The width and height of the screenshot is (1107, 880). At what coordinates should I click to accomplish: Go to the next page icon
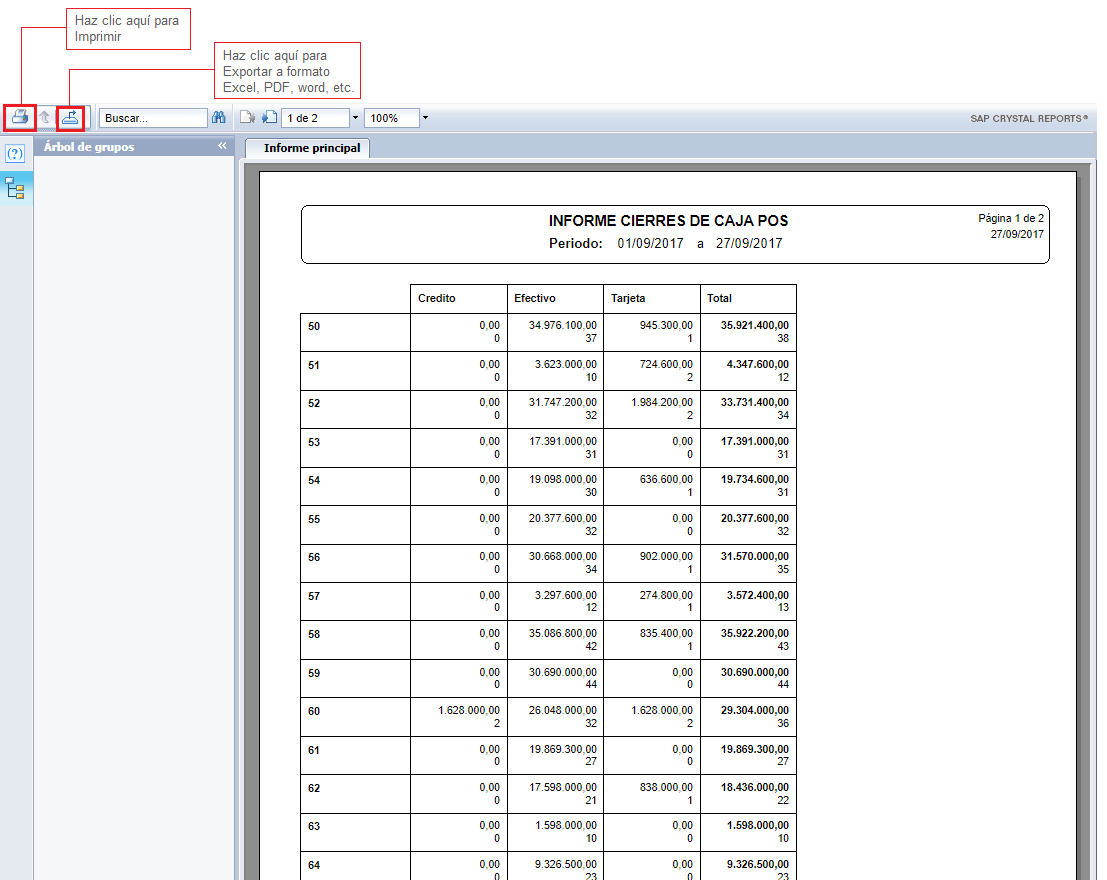click(269, 118)
